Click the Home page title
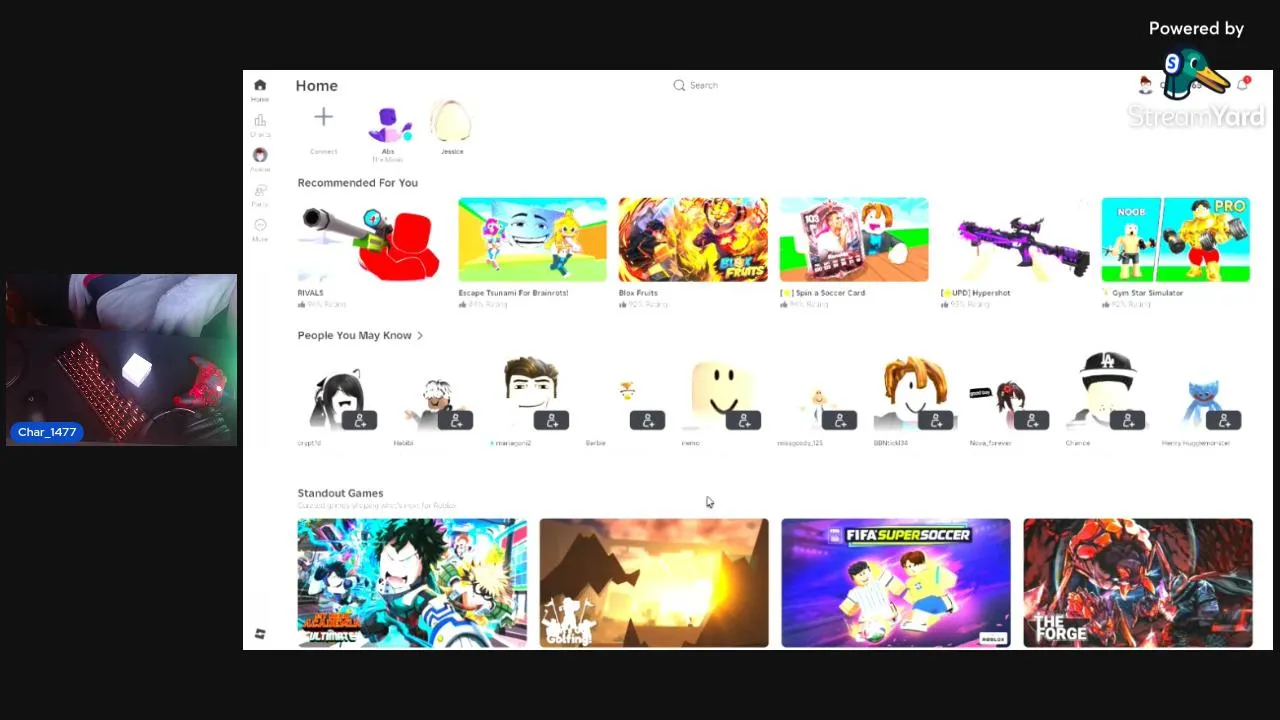 pos(316,86)
